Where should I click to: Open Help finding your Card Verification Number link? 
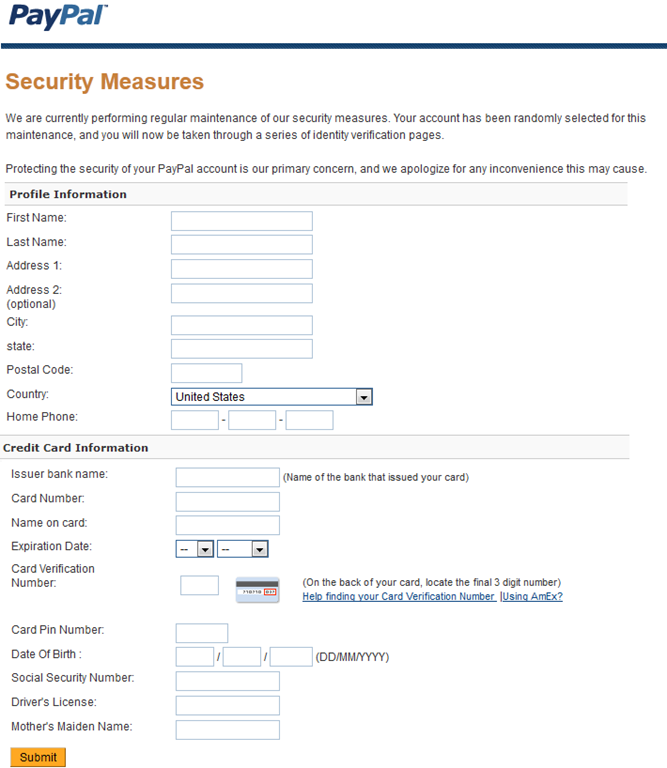coord(399,596)
